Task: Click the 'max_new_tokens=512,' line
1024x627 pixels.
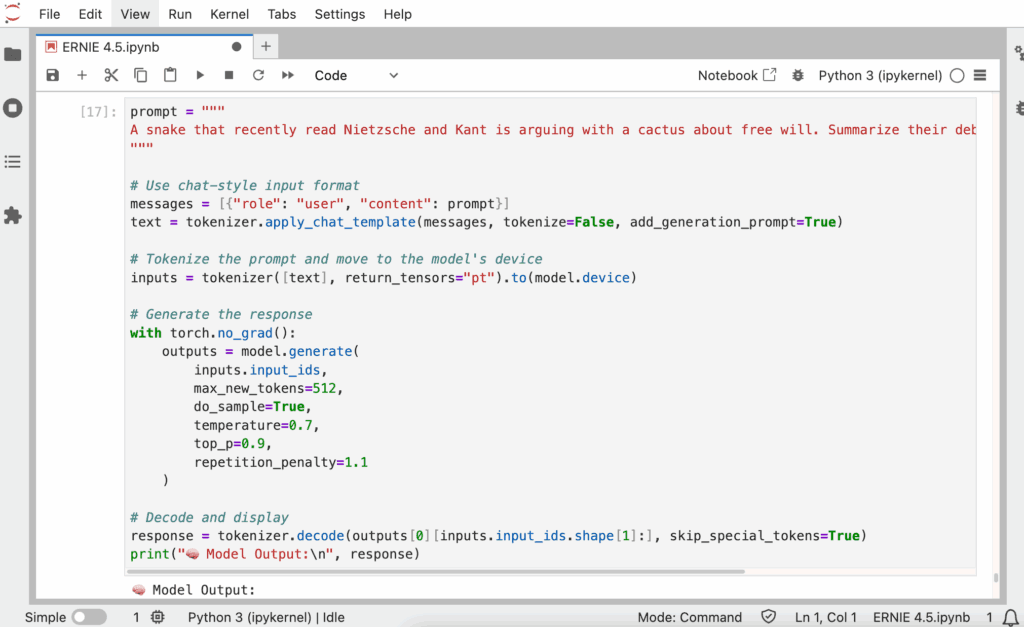Action: coord(268,389)
